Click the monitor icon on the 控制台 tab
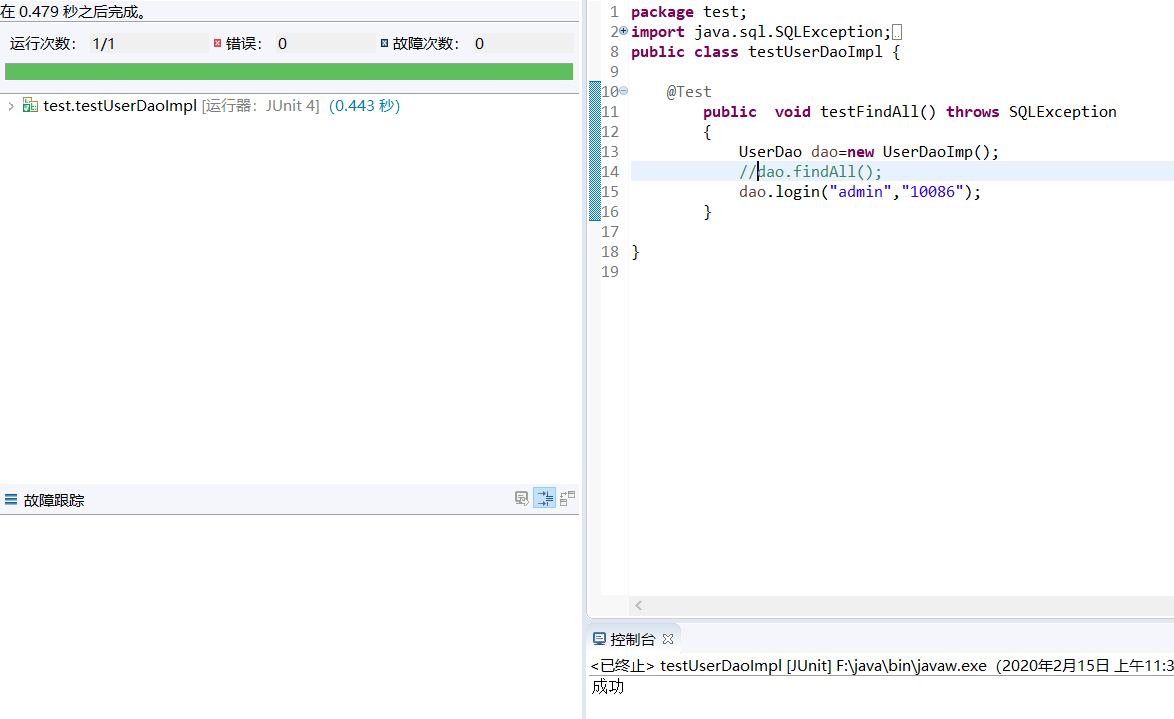1174x719 pixels. click(x=599, y=639)
